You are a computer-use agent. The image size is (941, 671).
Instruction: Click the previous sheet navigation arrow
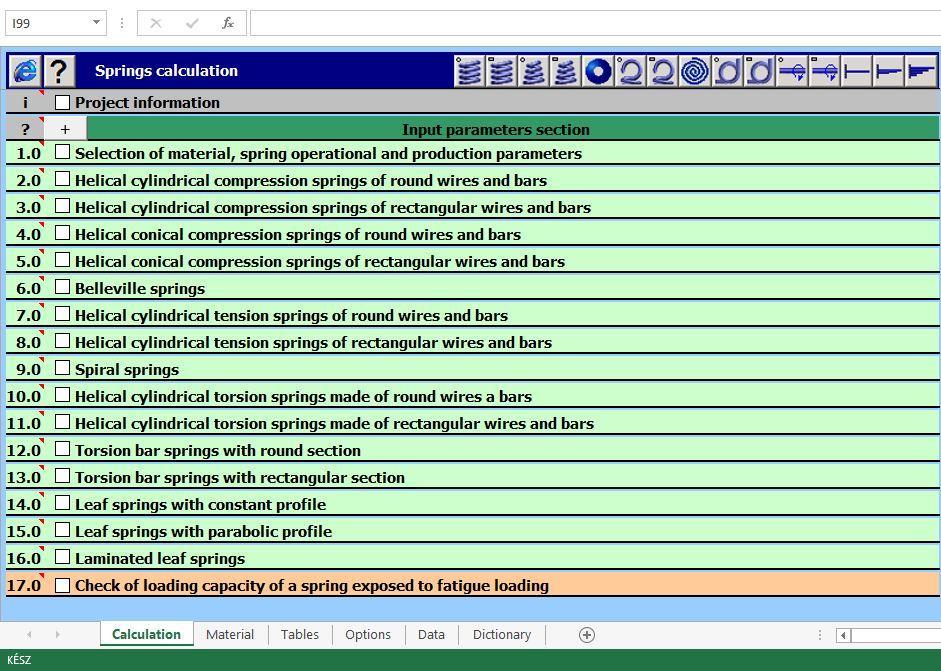(x=29, y=634)
